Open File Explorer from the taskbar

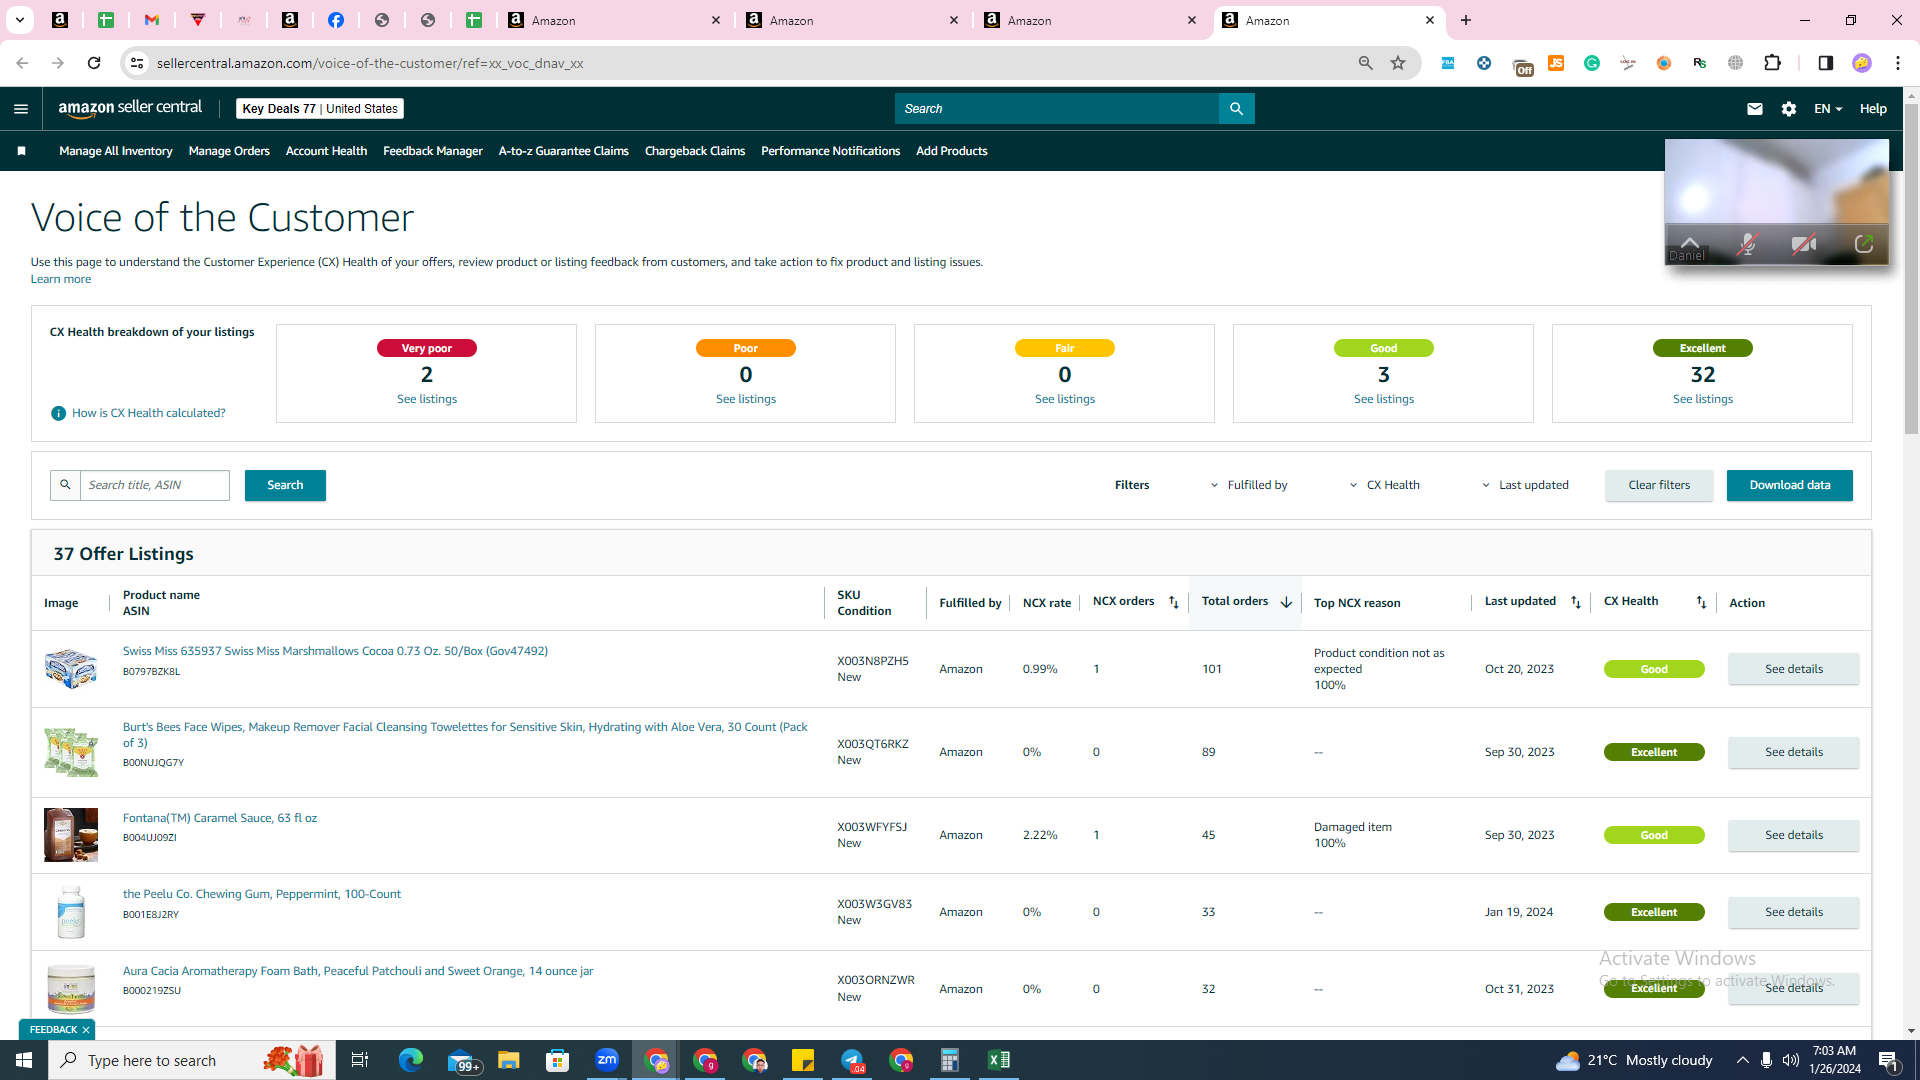click(x=509, y=1060)
